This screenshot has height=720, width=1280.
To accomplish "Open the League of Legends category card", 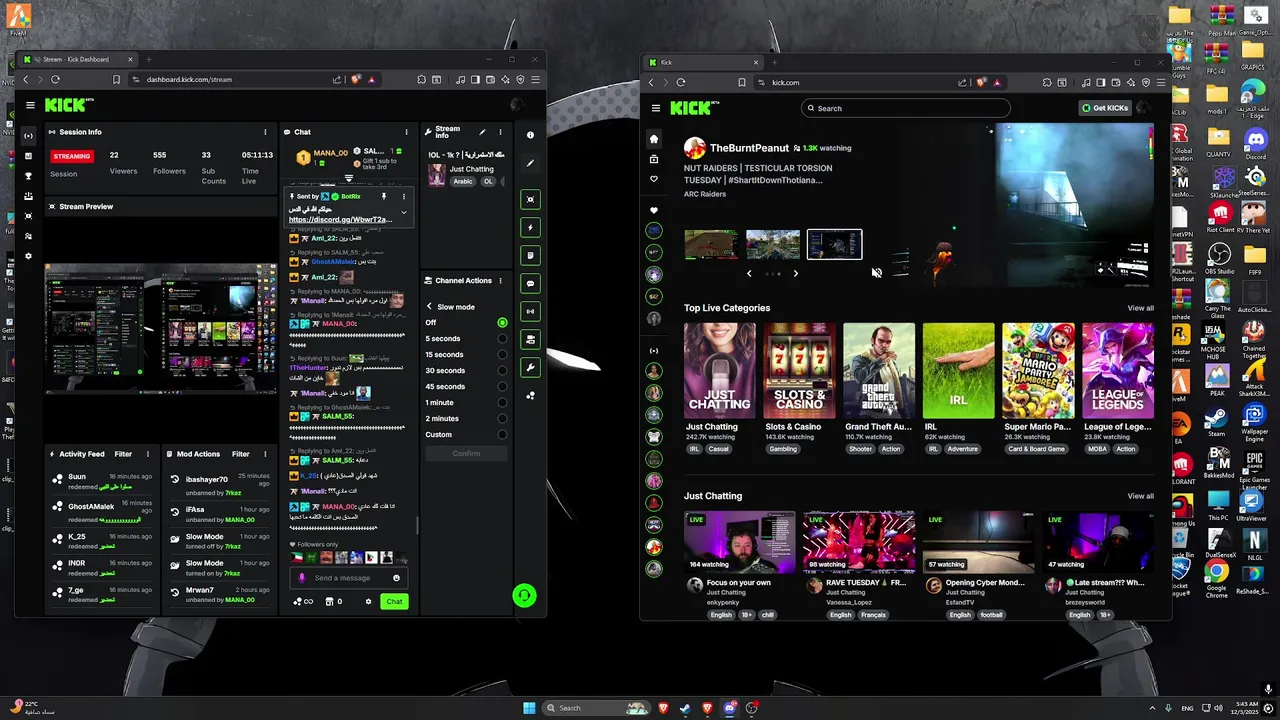I will point(1118,371).
